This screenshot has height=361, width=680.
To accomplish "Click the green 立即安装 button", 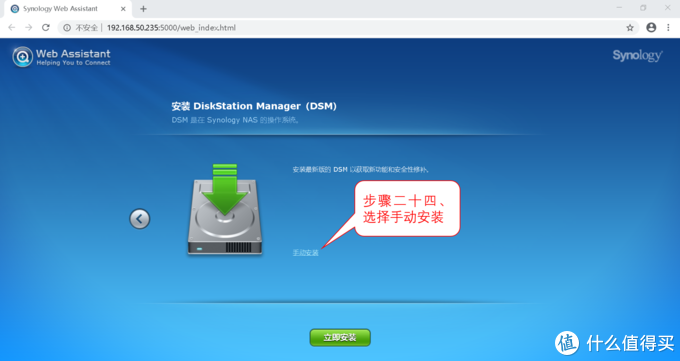I will click(340, 338).
